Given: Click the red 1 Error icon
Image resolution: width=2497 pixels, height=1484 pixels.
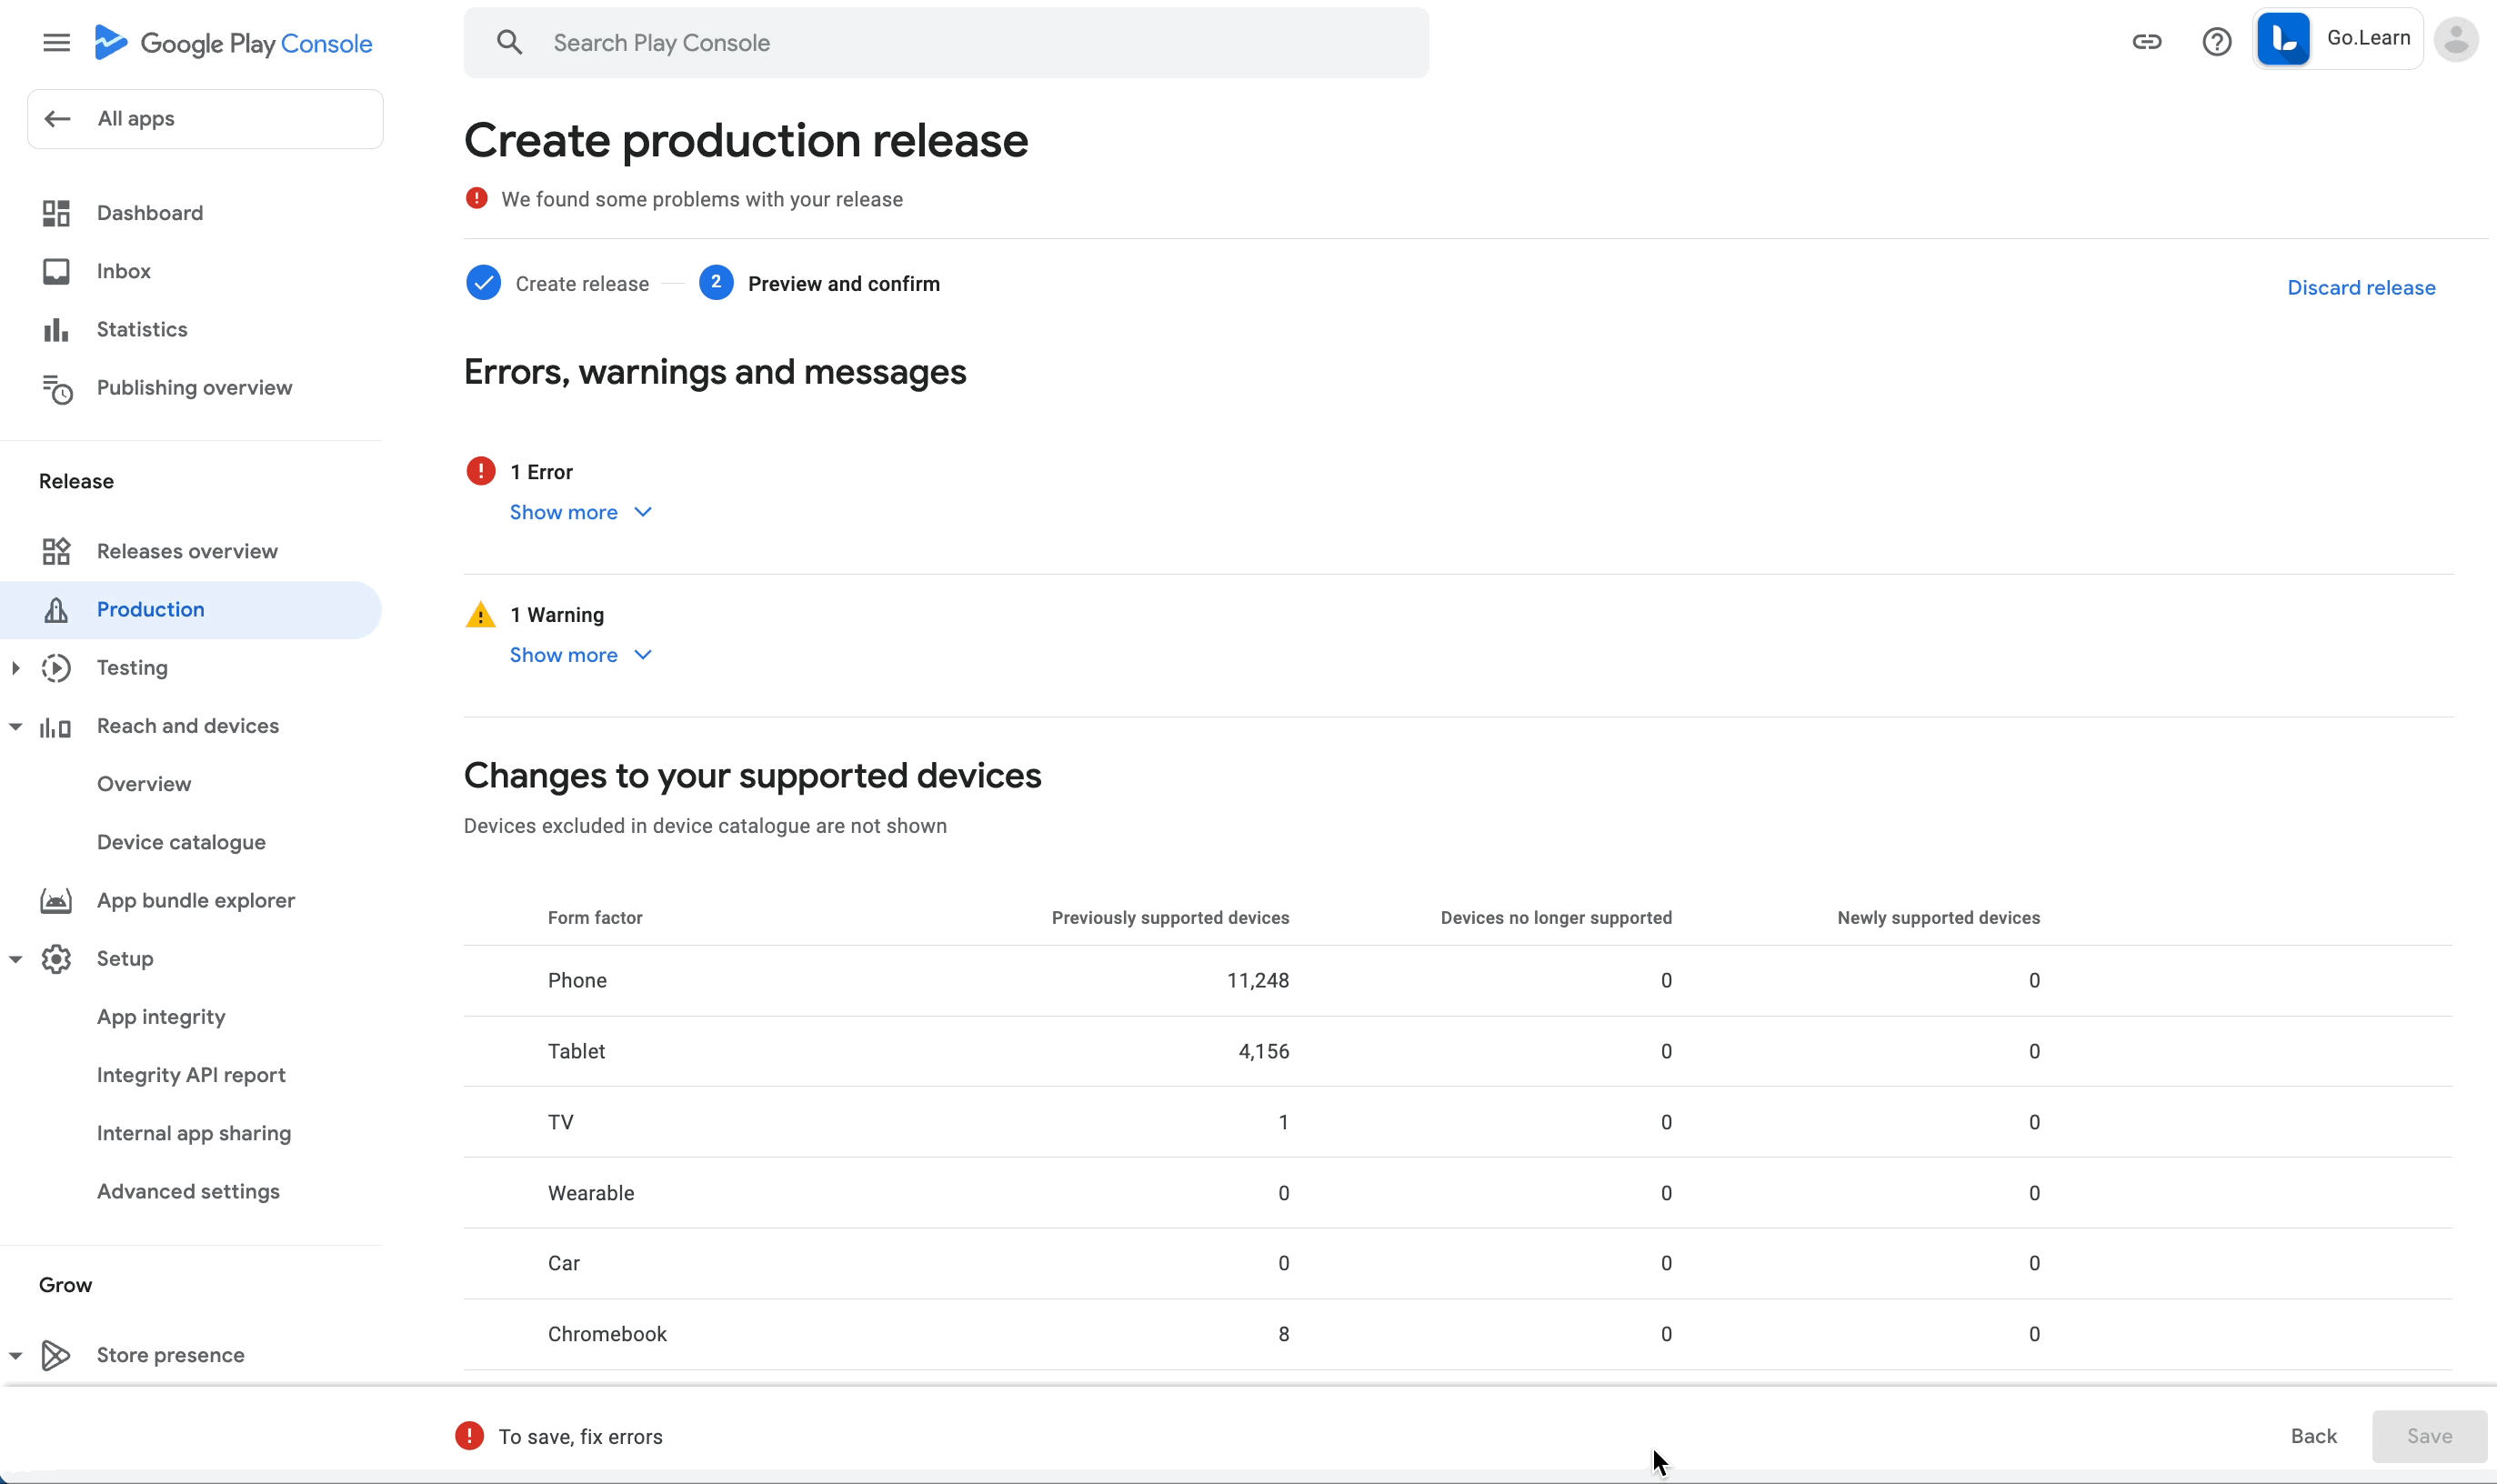Looking at the screenshot, I should (481, 471).
